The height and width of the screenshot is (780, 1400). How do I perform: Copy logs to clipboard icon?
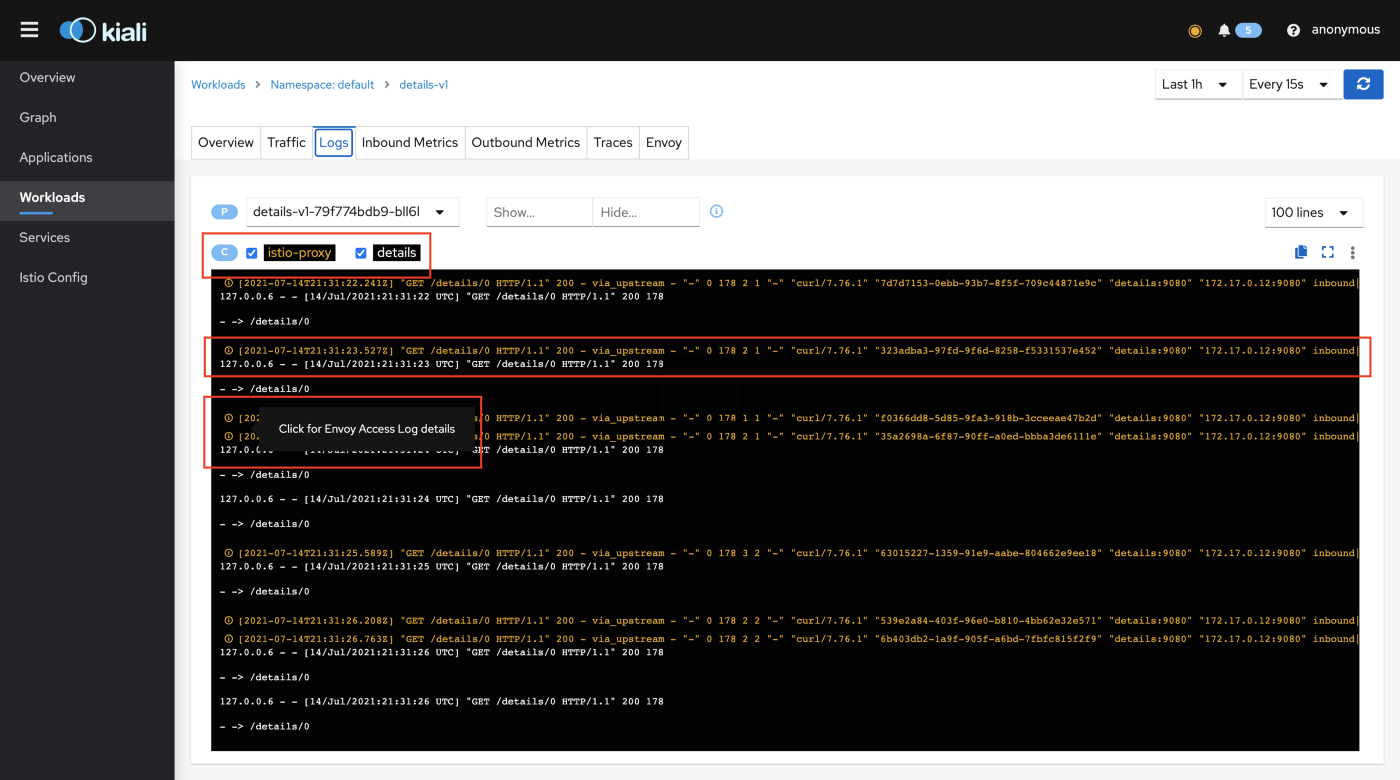click(1301, 252)
